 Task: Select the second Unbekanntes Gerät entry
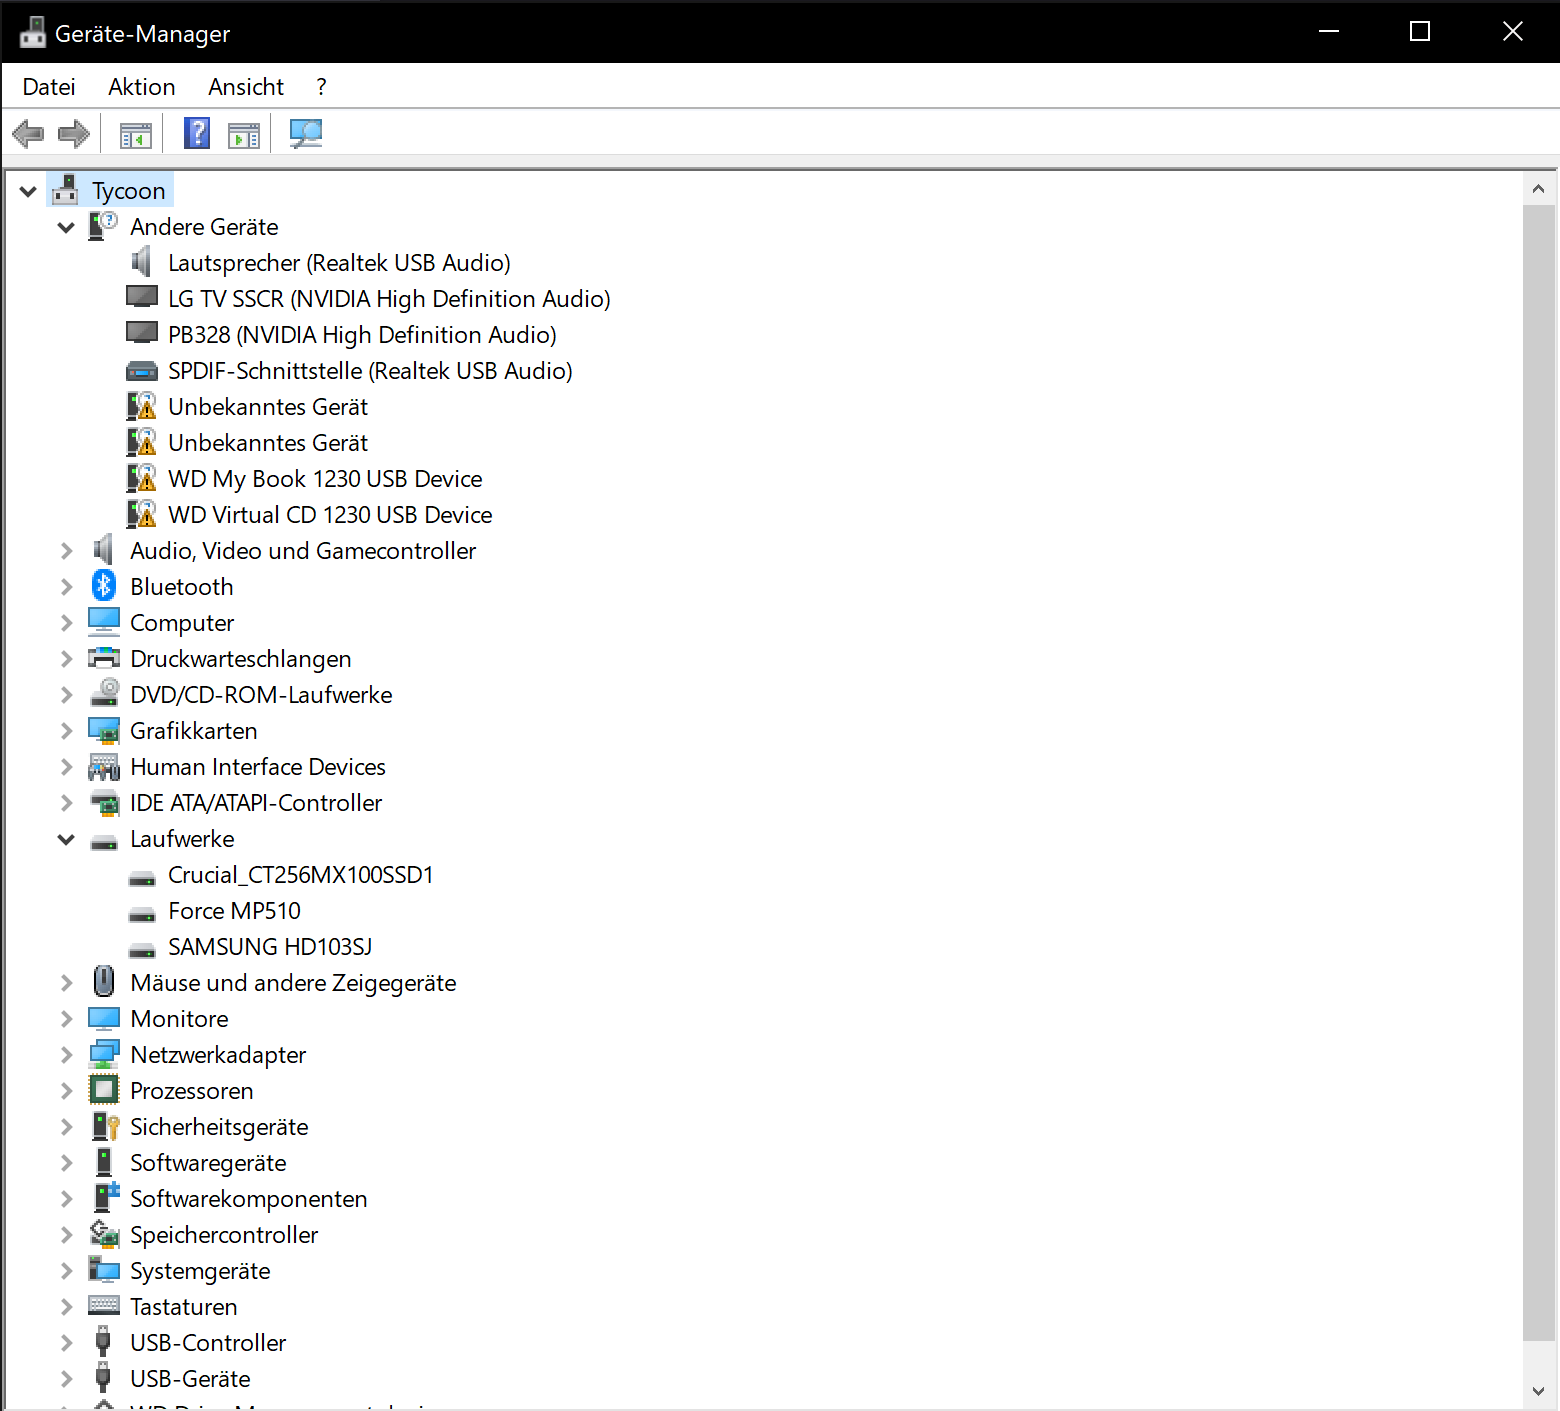268,443
